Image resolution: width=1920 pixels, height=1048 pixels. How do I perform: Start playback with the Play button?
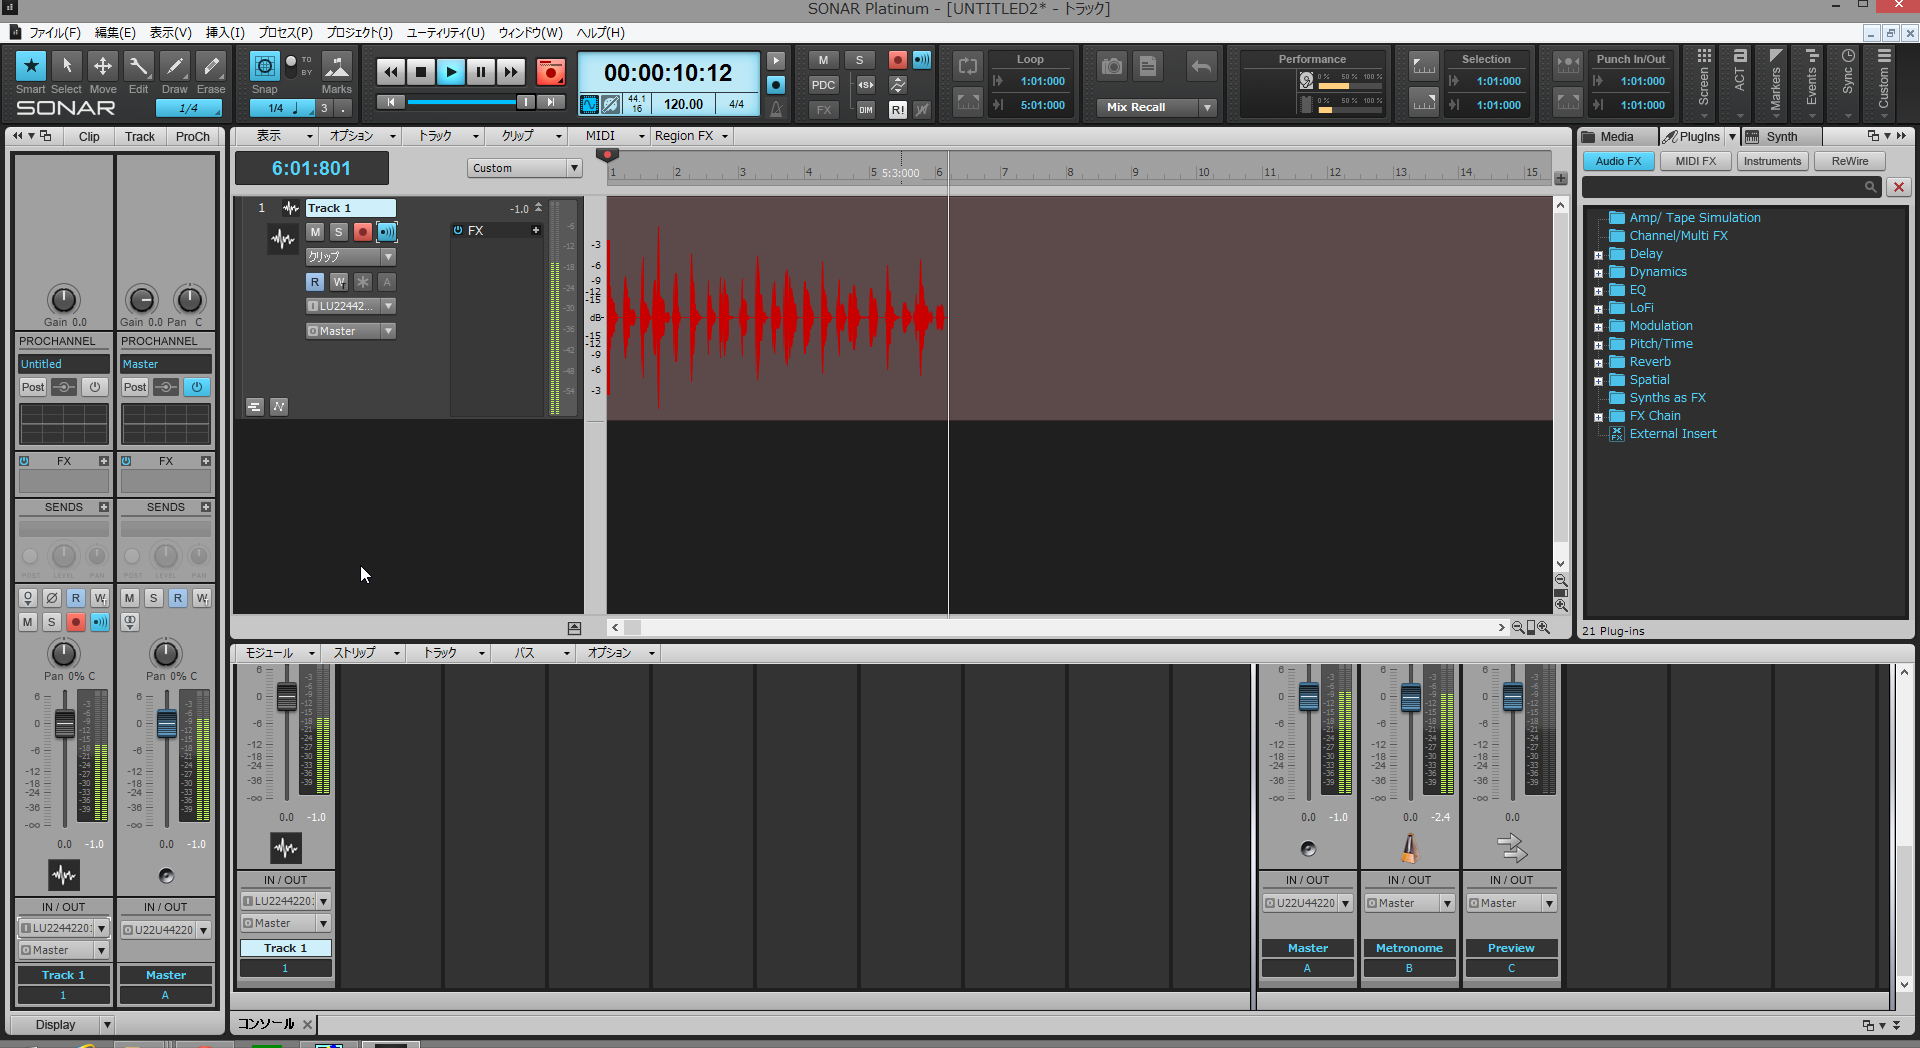click(x=451, y=72)
